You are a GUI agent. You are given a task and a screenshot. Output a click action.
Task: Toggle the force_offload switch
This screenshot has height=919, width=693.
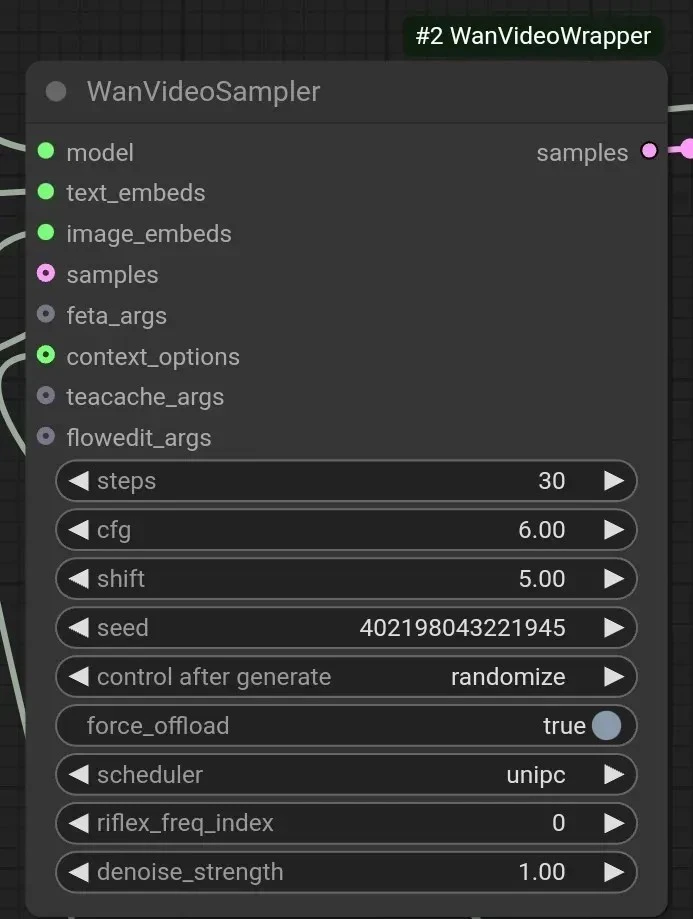pos(606,726)
